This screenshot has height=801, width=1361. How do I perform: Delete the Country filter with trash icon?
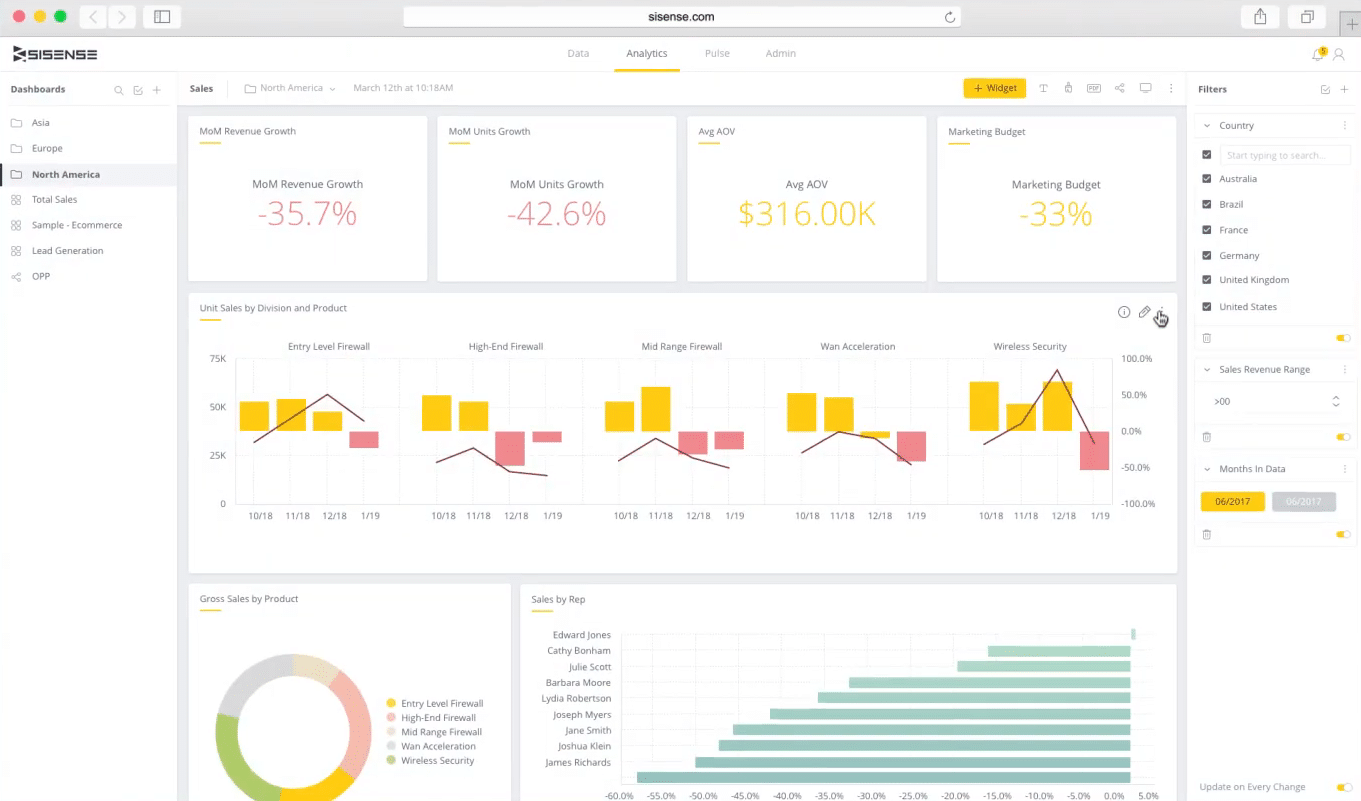coord(1207,338)
